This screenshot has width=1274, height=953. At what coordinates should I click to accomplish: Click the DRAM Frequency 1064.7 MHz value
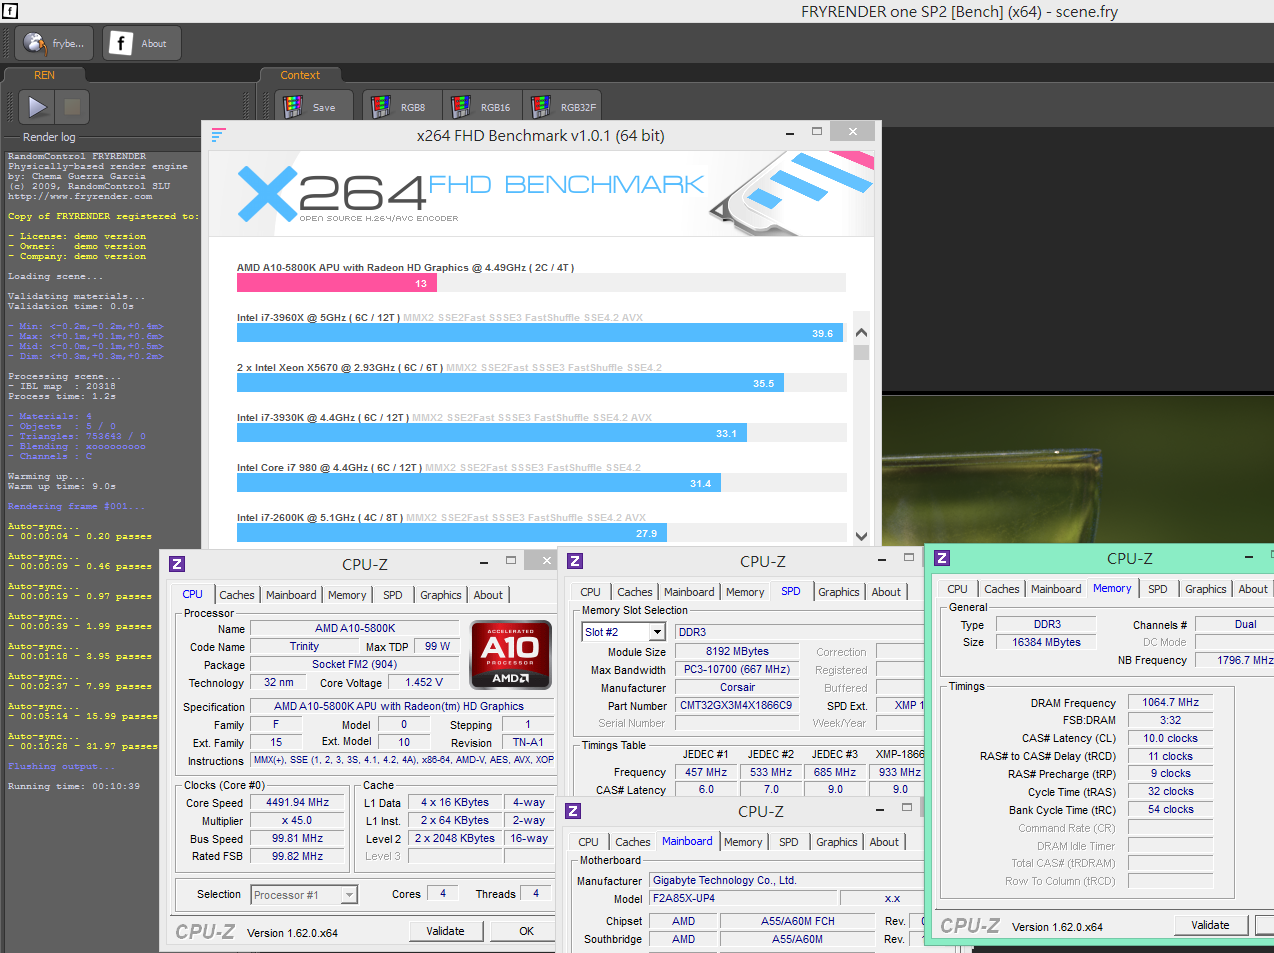coord(1171,702)
